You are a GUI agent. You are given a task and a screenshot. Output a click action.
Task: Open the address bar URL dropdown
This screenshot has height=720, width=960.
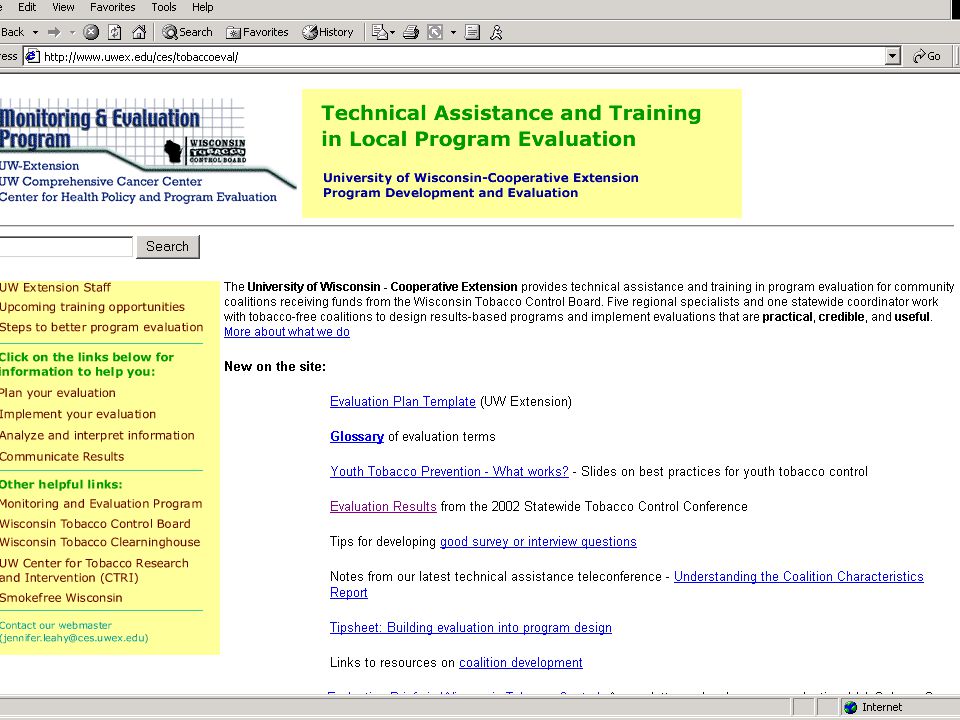click(x=893, y=56)
